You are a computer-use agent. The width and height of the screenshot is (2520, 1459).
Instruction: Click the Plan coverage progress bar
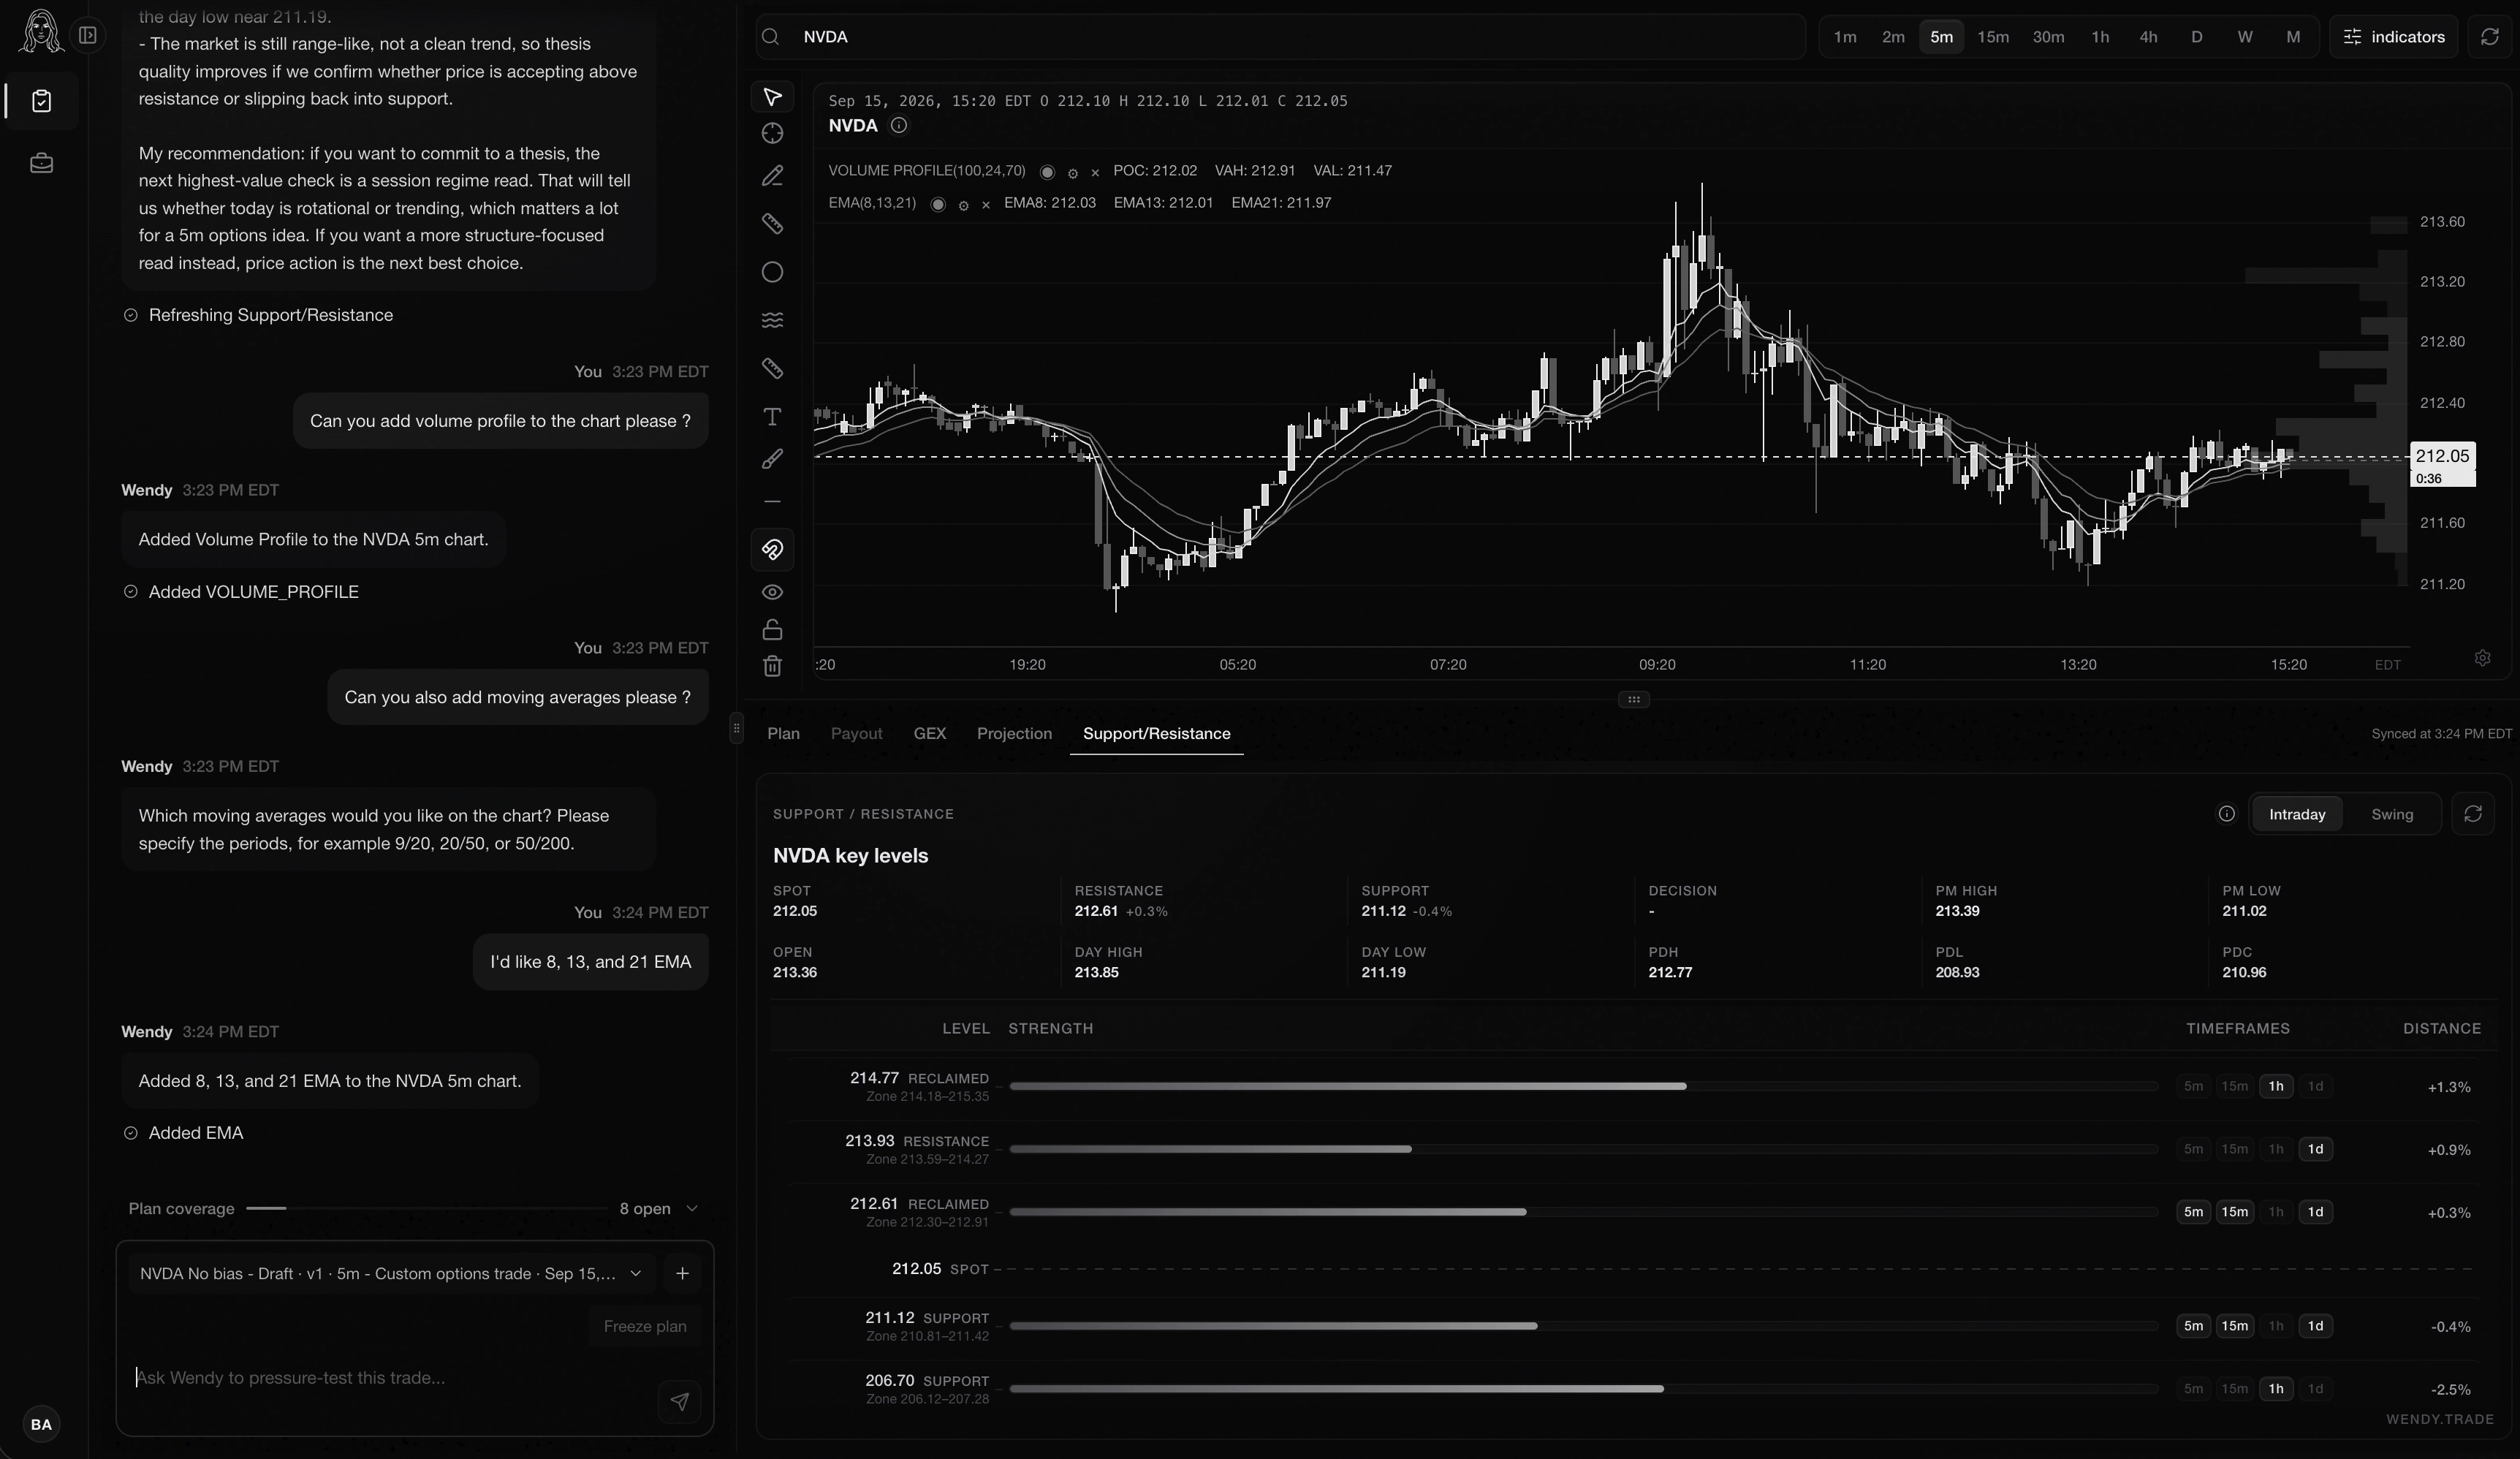[x=426, y=1208]
